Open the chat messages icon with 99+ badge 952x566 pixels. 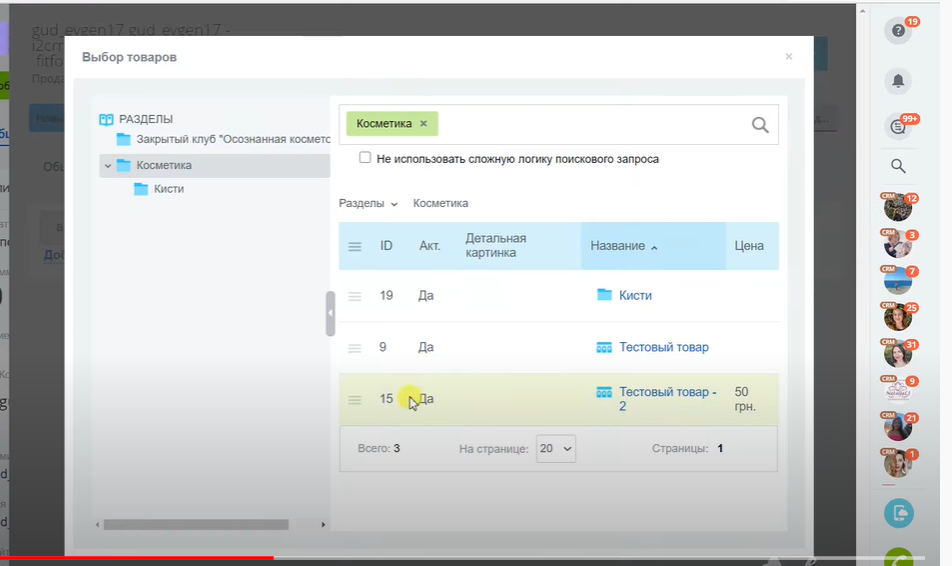pos(898,126)
